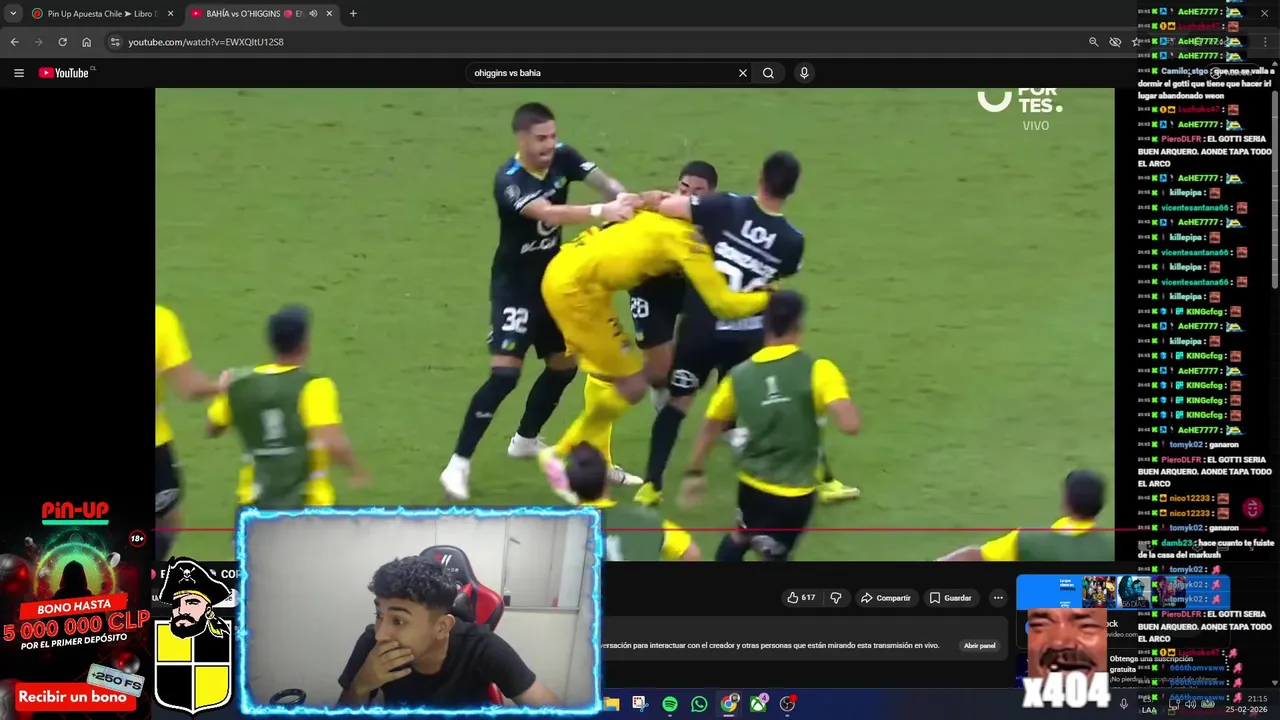Save the video with Guardar
The image size is (1280, 720).
pos(951,598)
